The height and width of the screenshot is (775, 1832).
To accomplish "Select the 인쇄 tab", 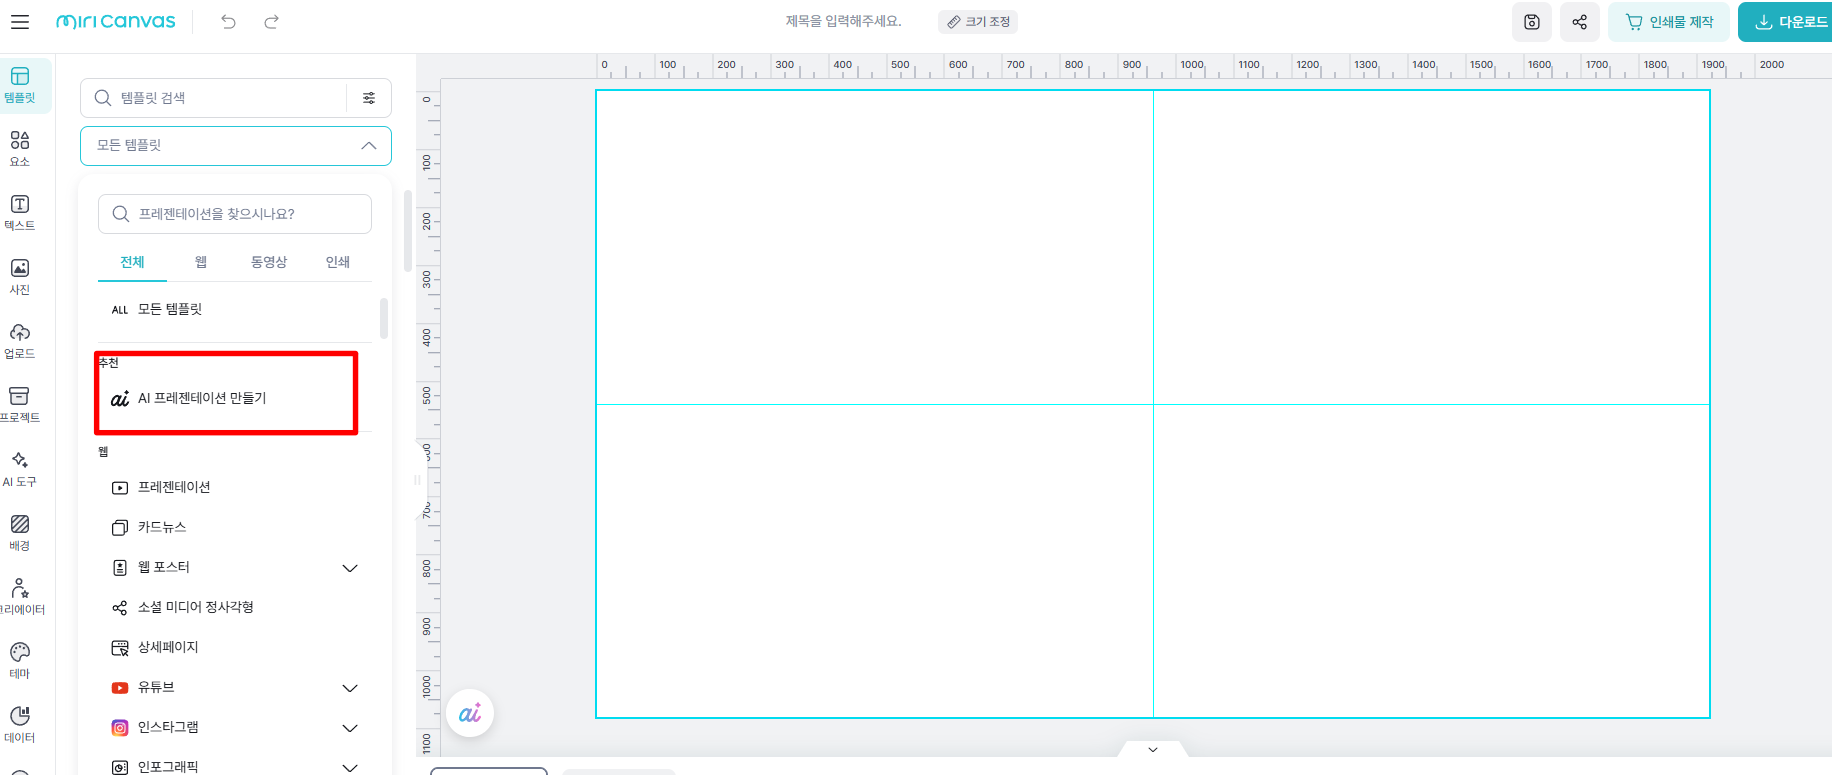I will pos(338,262).
